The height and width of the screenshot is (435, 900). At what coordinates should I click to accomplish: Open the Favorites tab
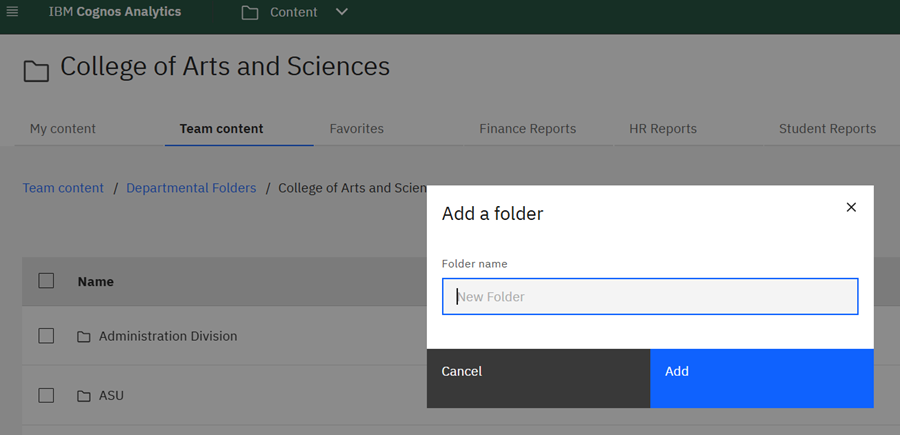[x=356, y=129]
